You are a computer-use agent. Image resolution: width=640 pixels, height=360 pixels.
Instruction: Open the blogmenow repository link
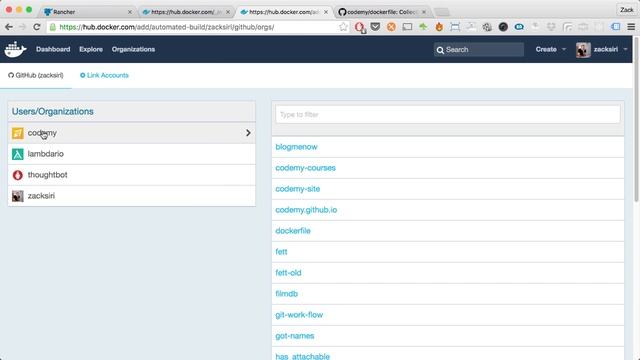tap(296, 147)
